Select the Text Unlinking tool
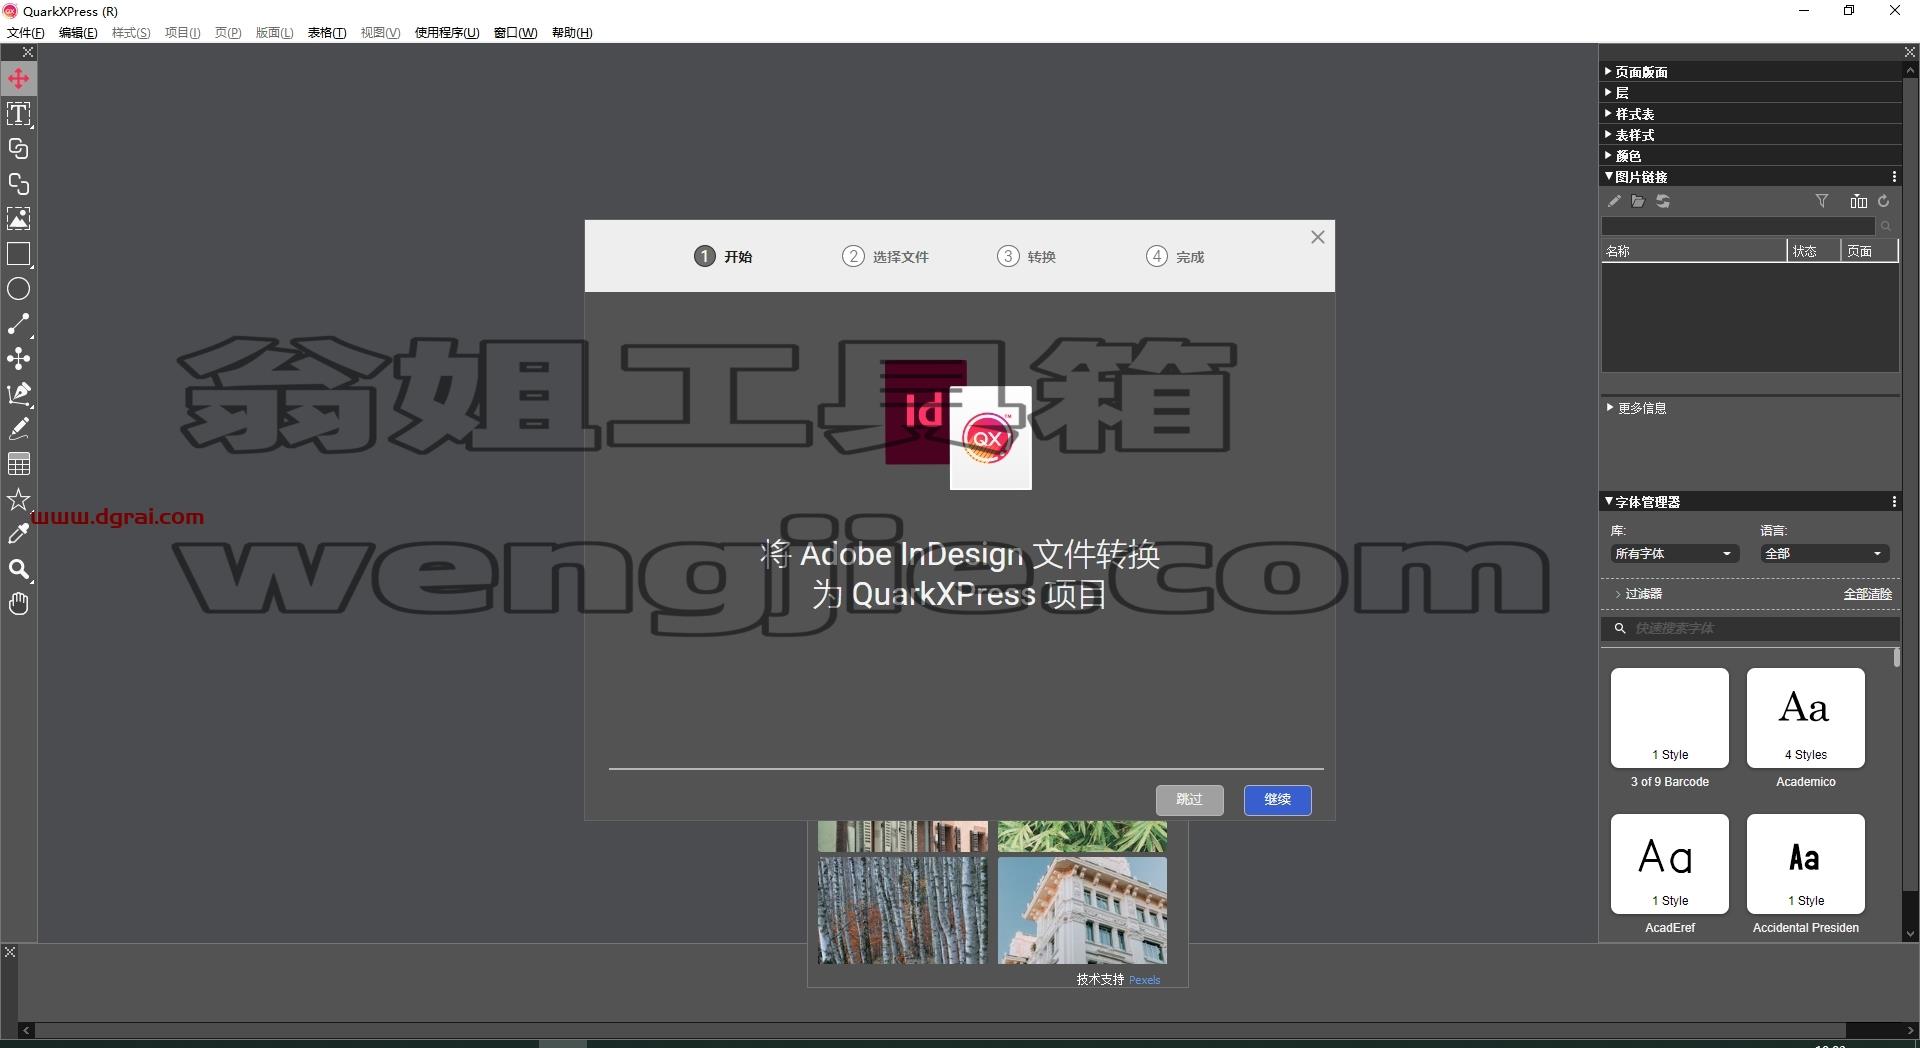Screen dimensions: 1920x1048 click(19, 184)
